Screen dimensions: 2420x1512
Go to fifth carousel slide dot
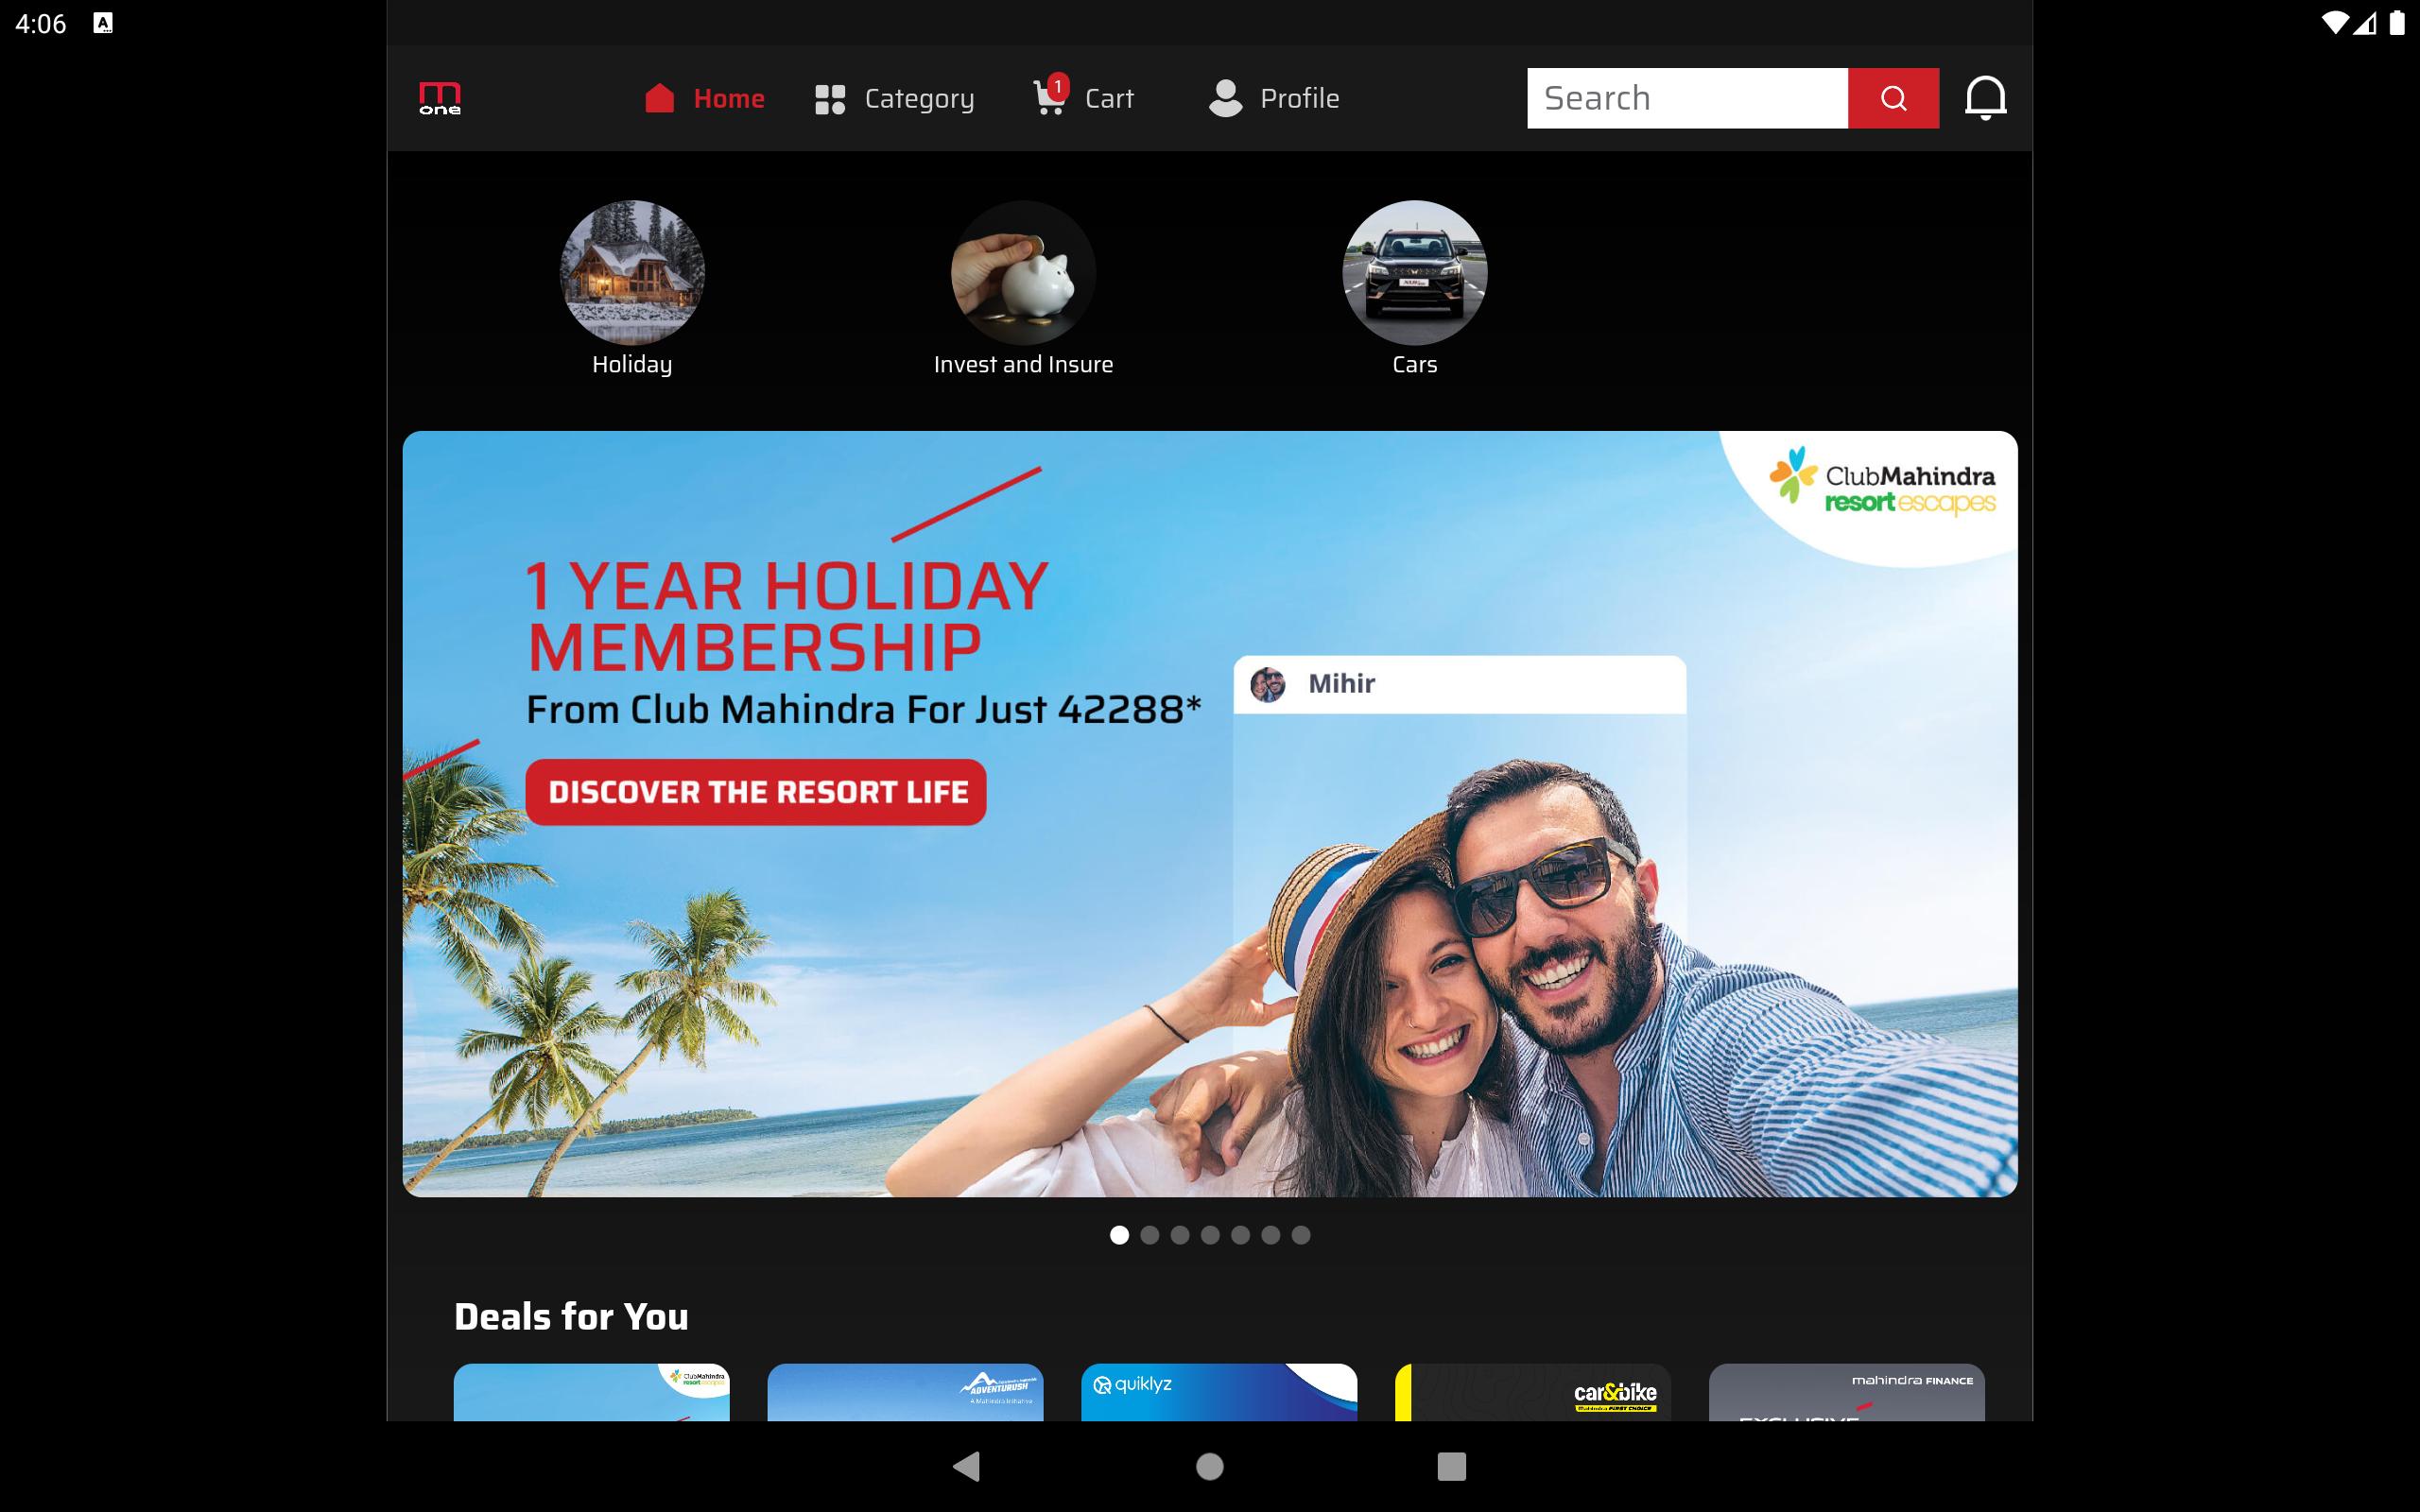tap(1240, 1235)
